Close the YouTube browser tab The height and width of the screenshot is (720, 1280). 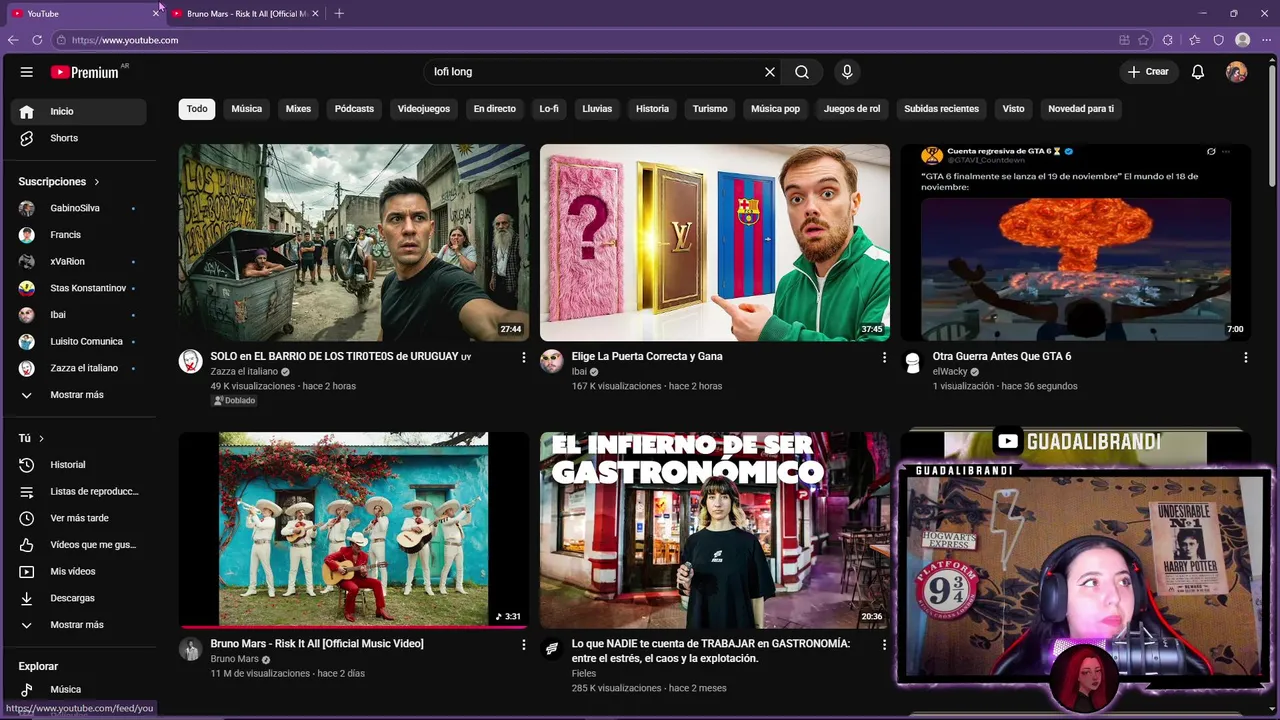pos(156,13)
